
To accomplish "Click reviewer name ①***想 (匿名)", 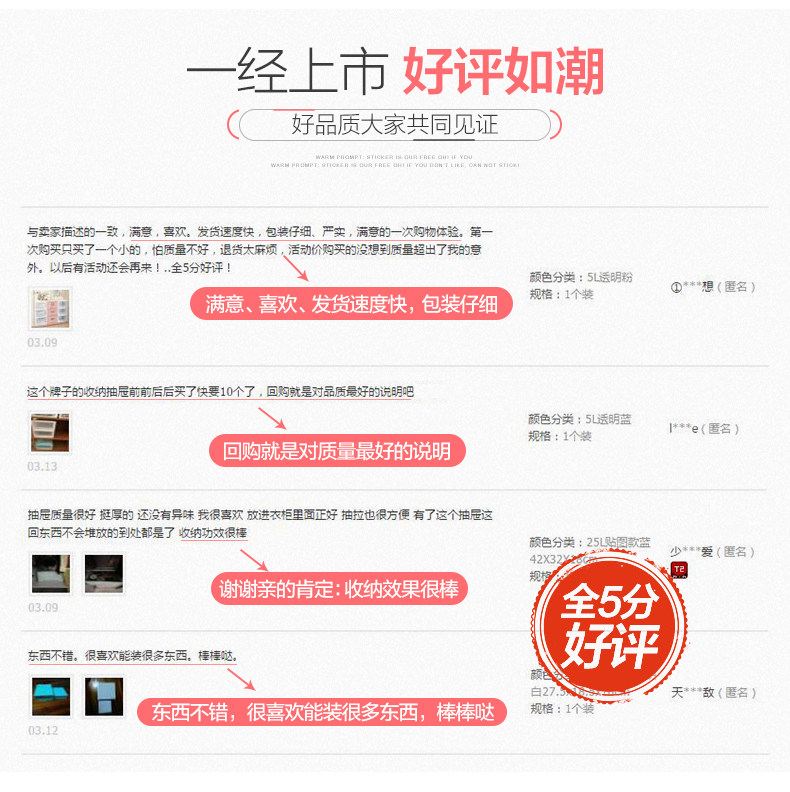I will 713,287.
